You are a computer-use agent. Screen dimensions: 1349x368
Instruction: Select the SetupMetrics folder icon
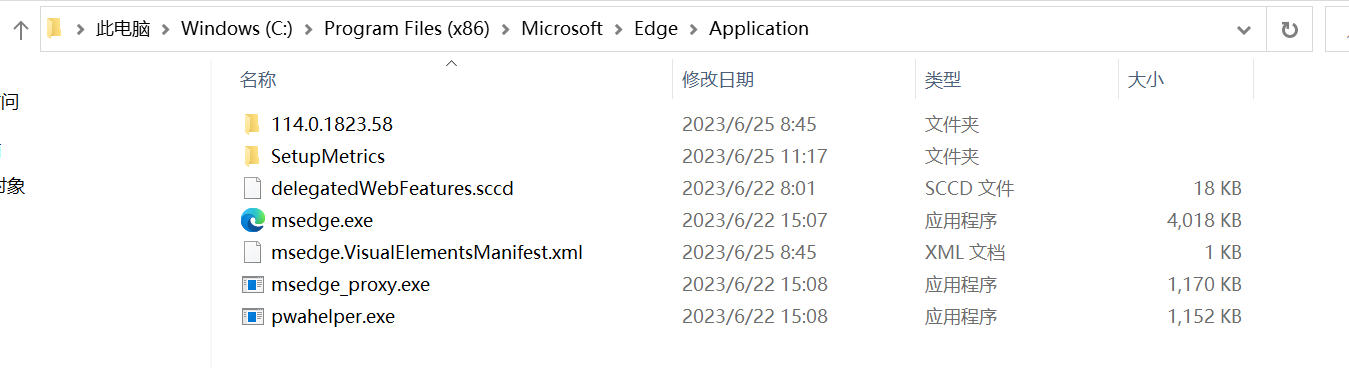252,156
